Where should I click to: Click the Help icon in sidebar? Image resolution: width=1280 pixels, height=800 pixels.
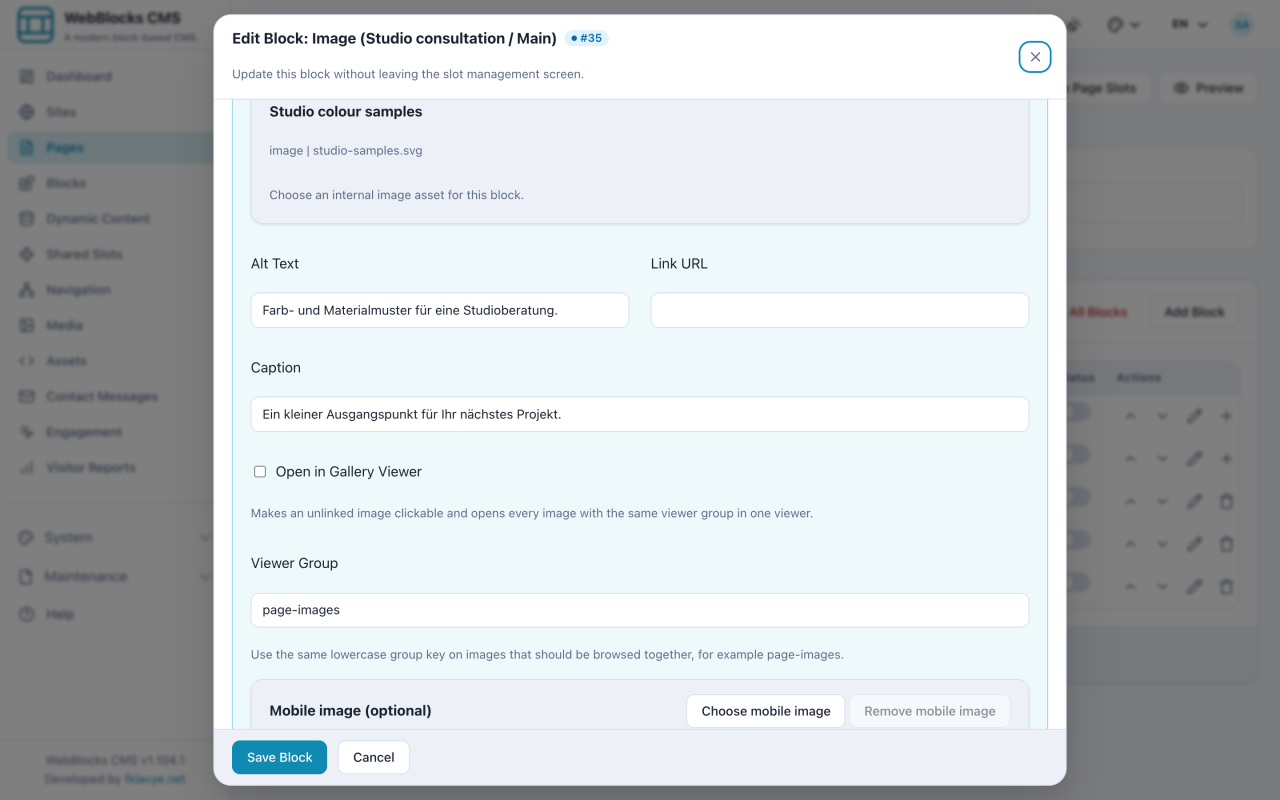(x=27, y=614)
